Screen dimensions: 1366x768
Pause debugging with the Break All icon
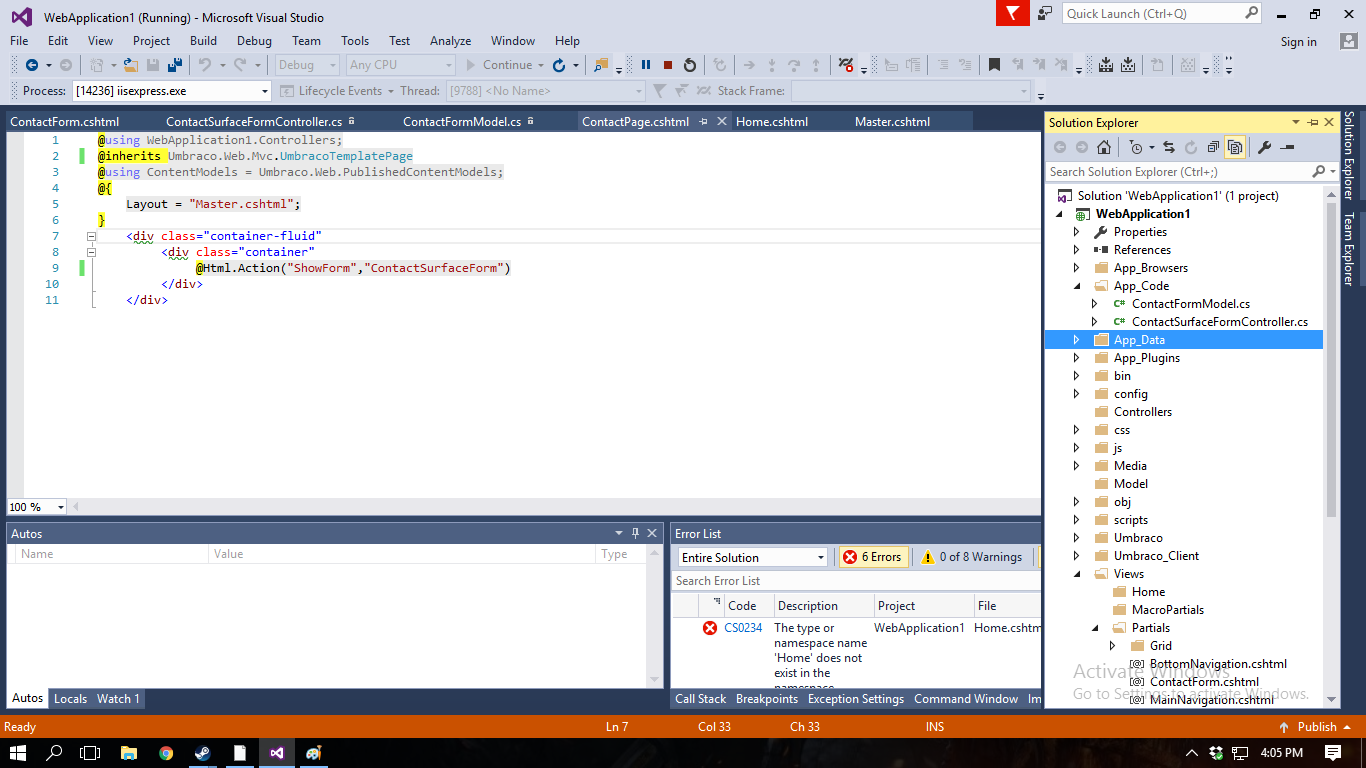tap(646, 65)
